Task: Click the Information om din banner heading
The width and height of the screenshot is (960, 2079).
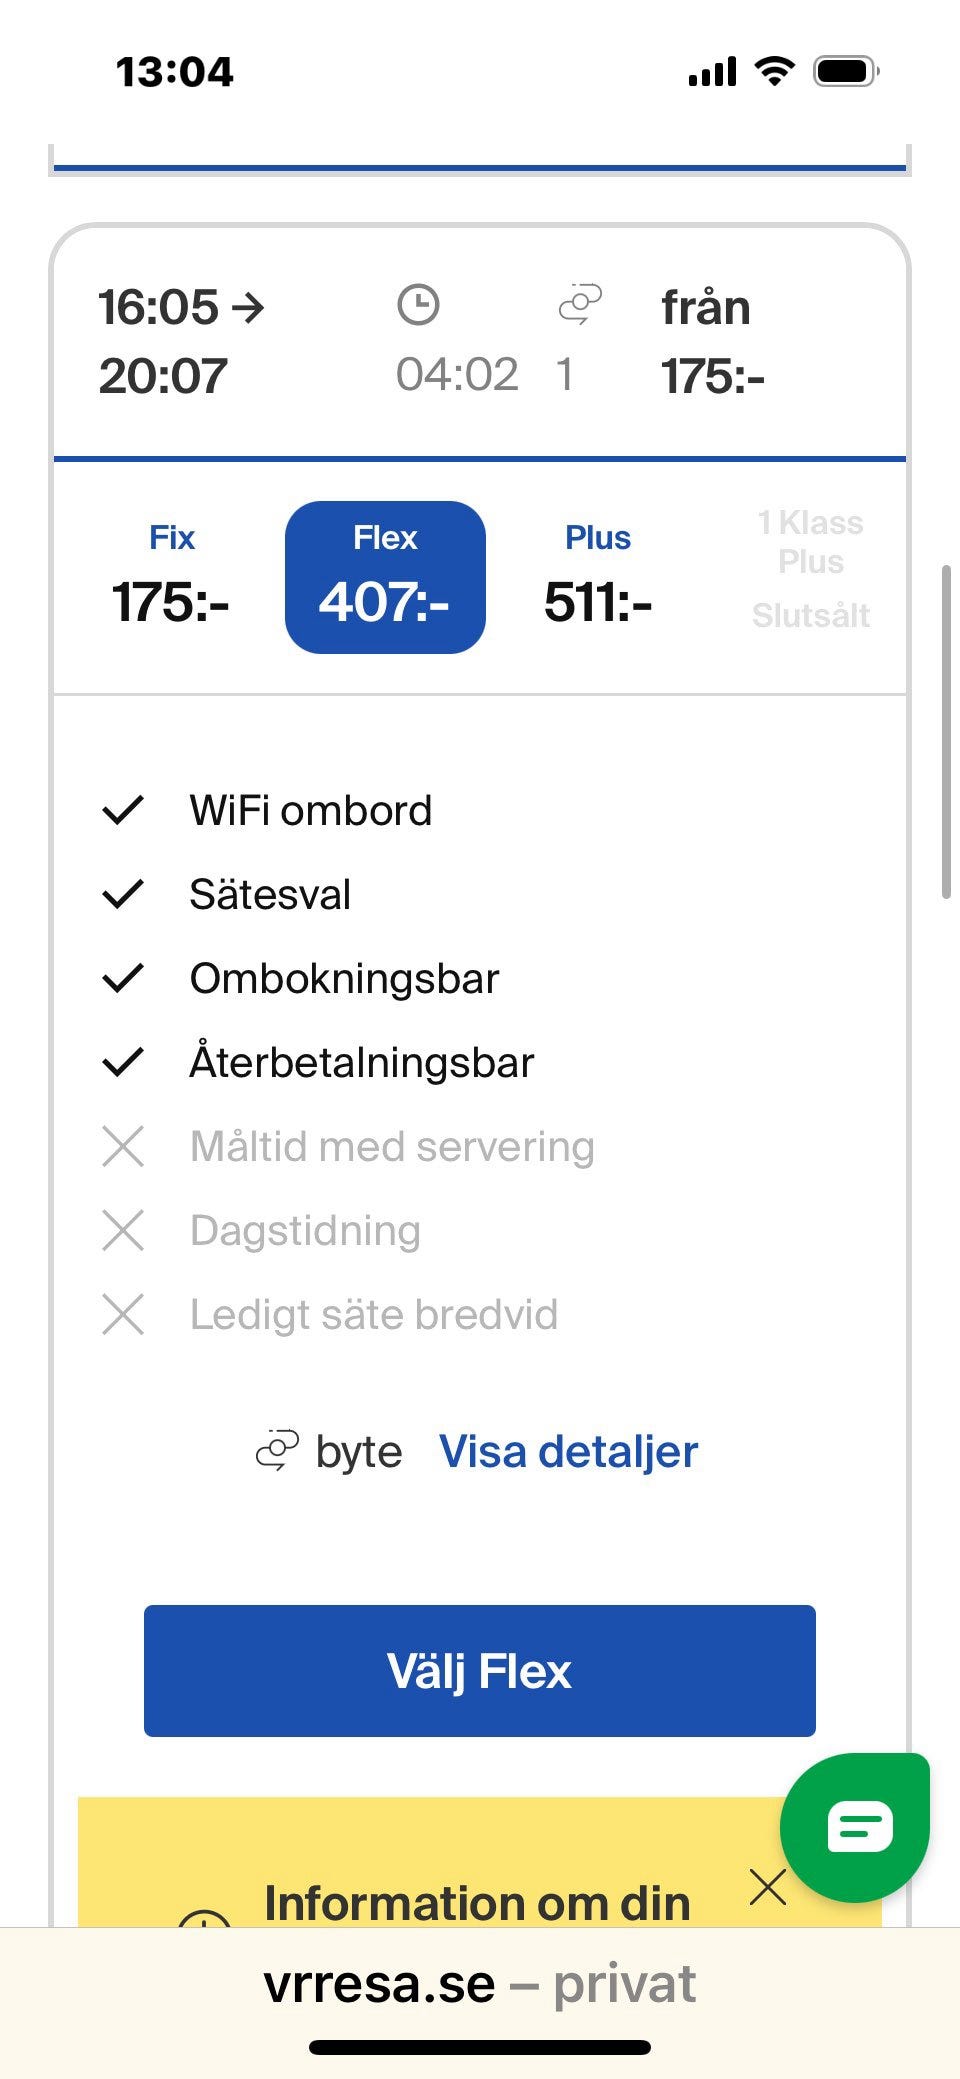Action: coord(477,1902)
